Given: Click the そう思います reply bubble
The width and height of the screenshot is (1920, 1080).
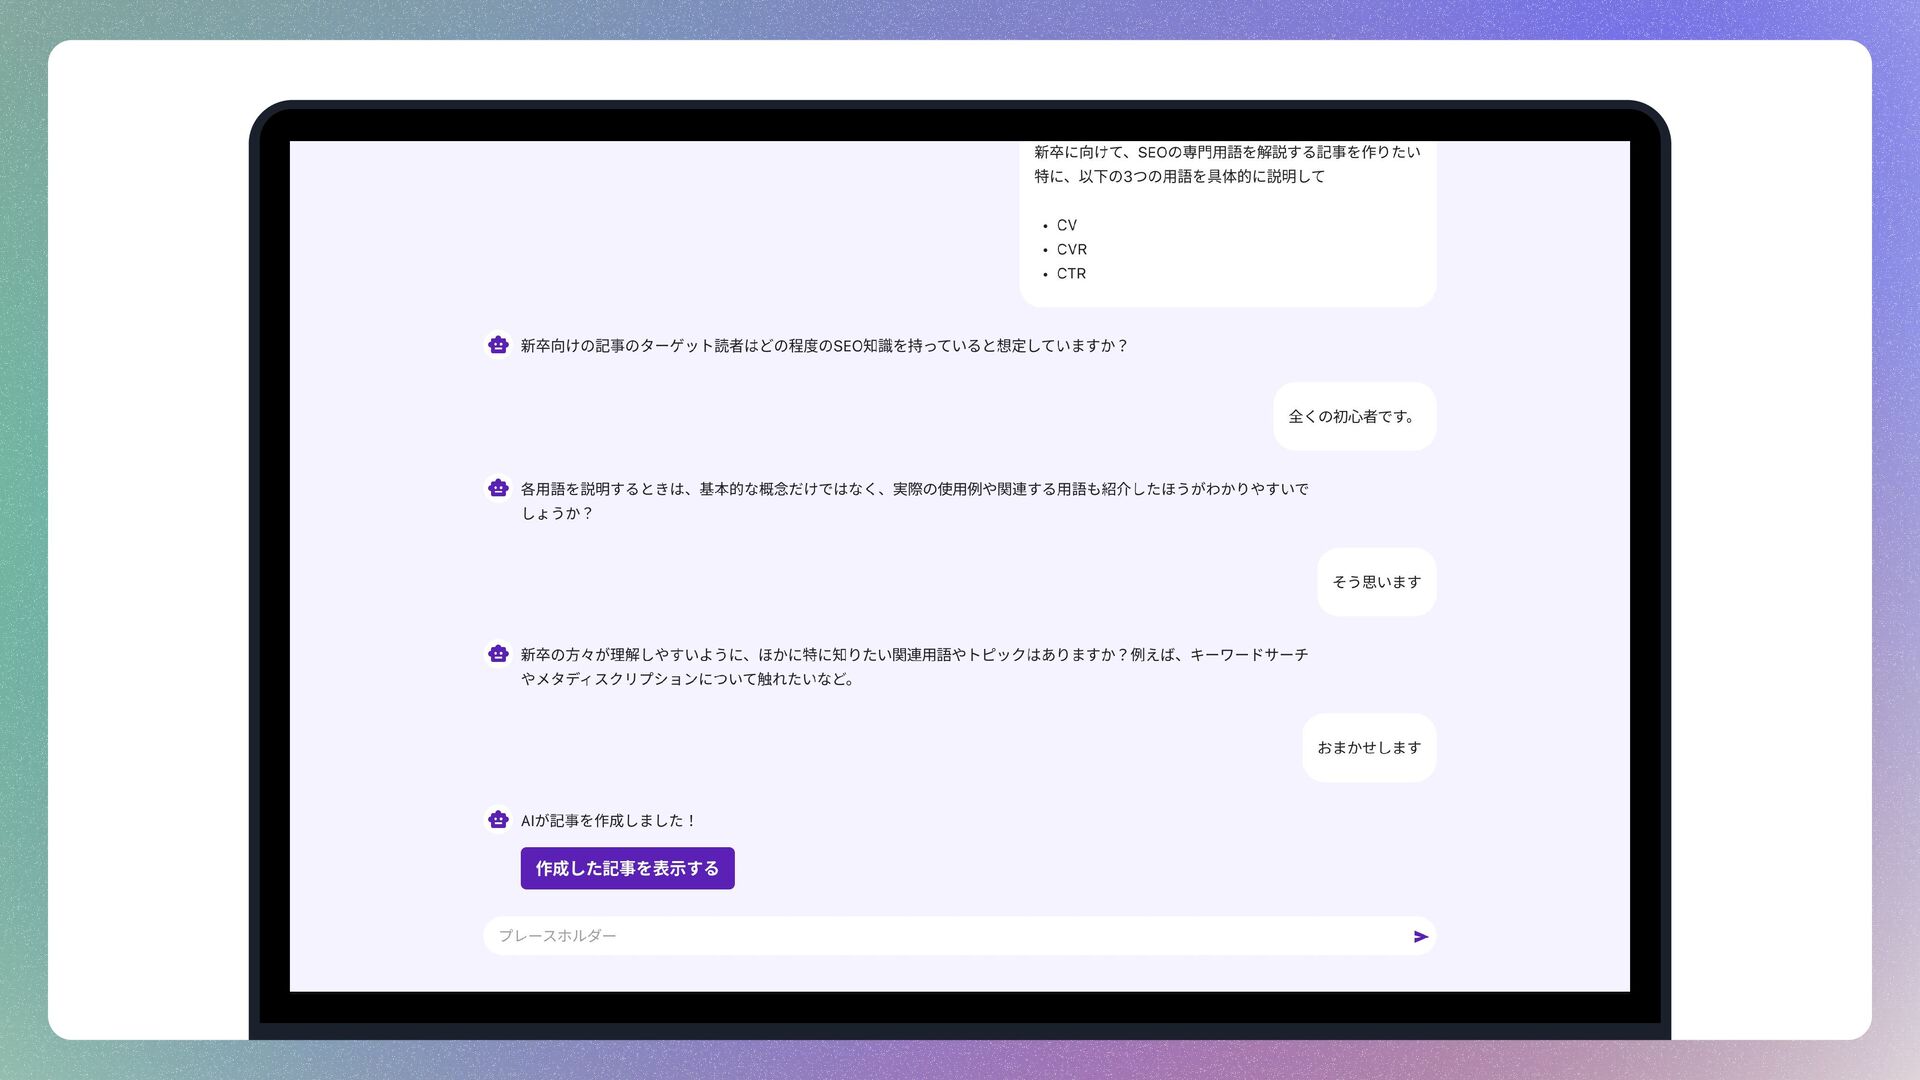Looking at the screenshot, I should [1376, 582].
